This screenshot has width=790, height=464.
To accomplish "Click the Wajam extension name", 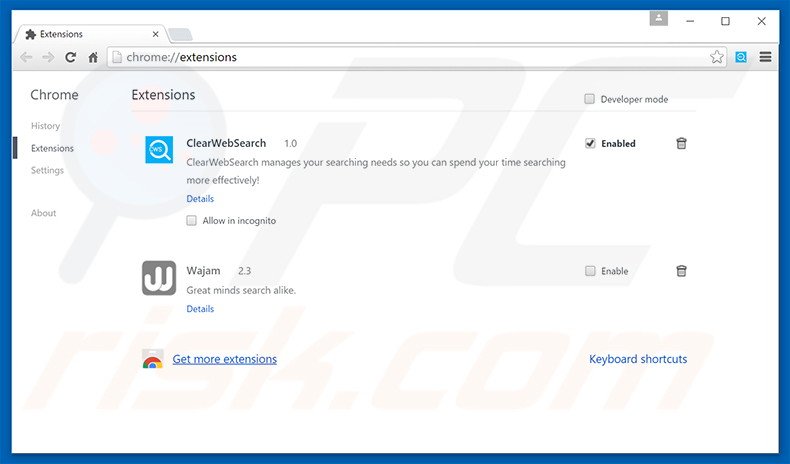I will pos(204,271).
